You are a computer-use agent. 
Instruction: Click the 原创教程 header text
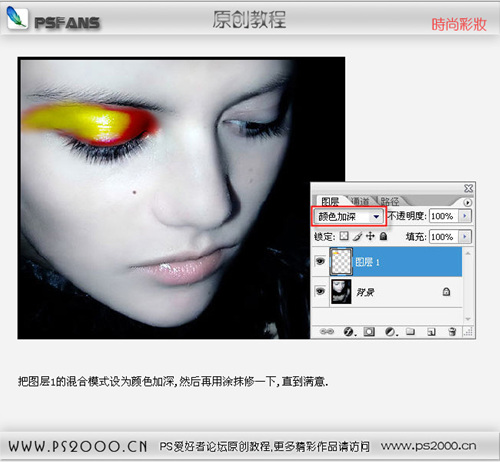tap(249, 19)
